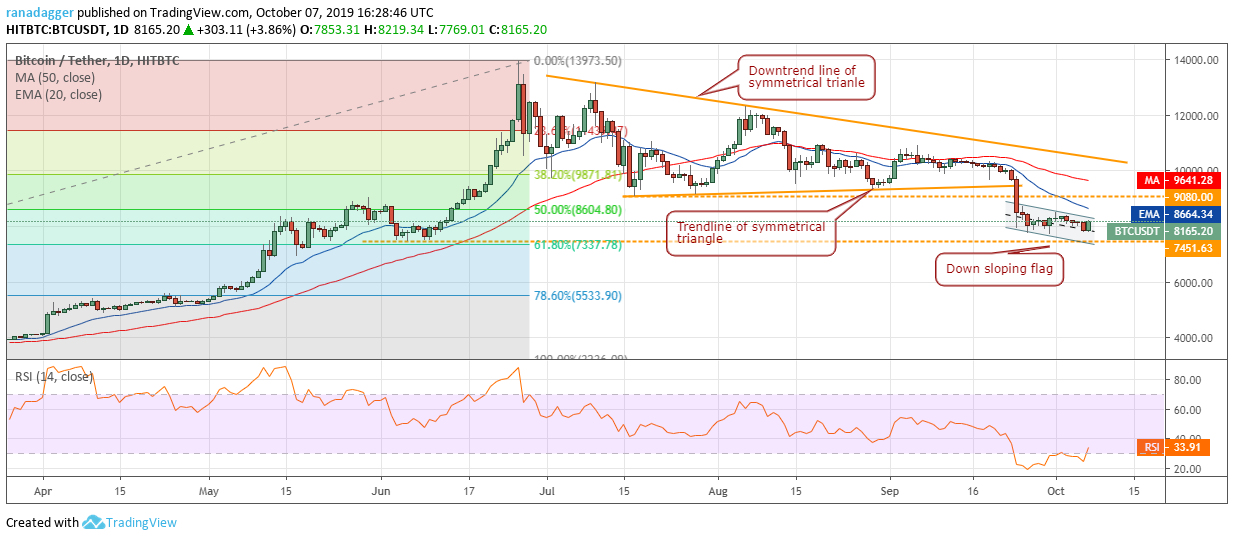This screenshot has height=540, width=1234.
Task: Click the TradingView cloud logo icon
Action: coord(94,523)
